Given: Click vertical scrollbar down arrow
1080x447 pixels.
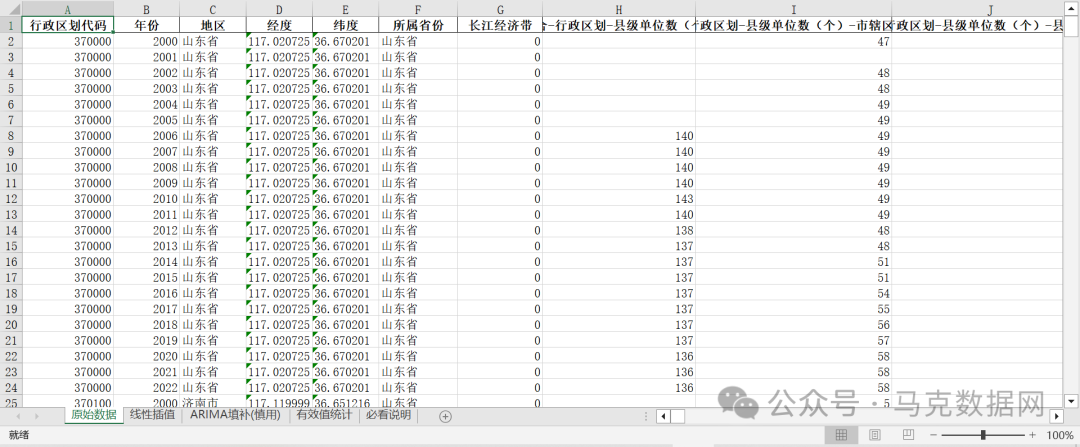Looking at the screenshot, I should pyautogui.click(x=1071, y=400).
